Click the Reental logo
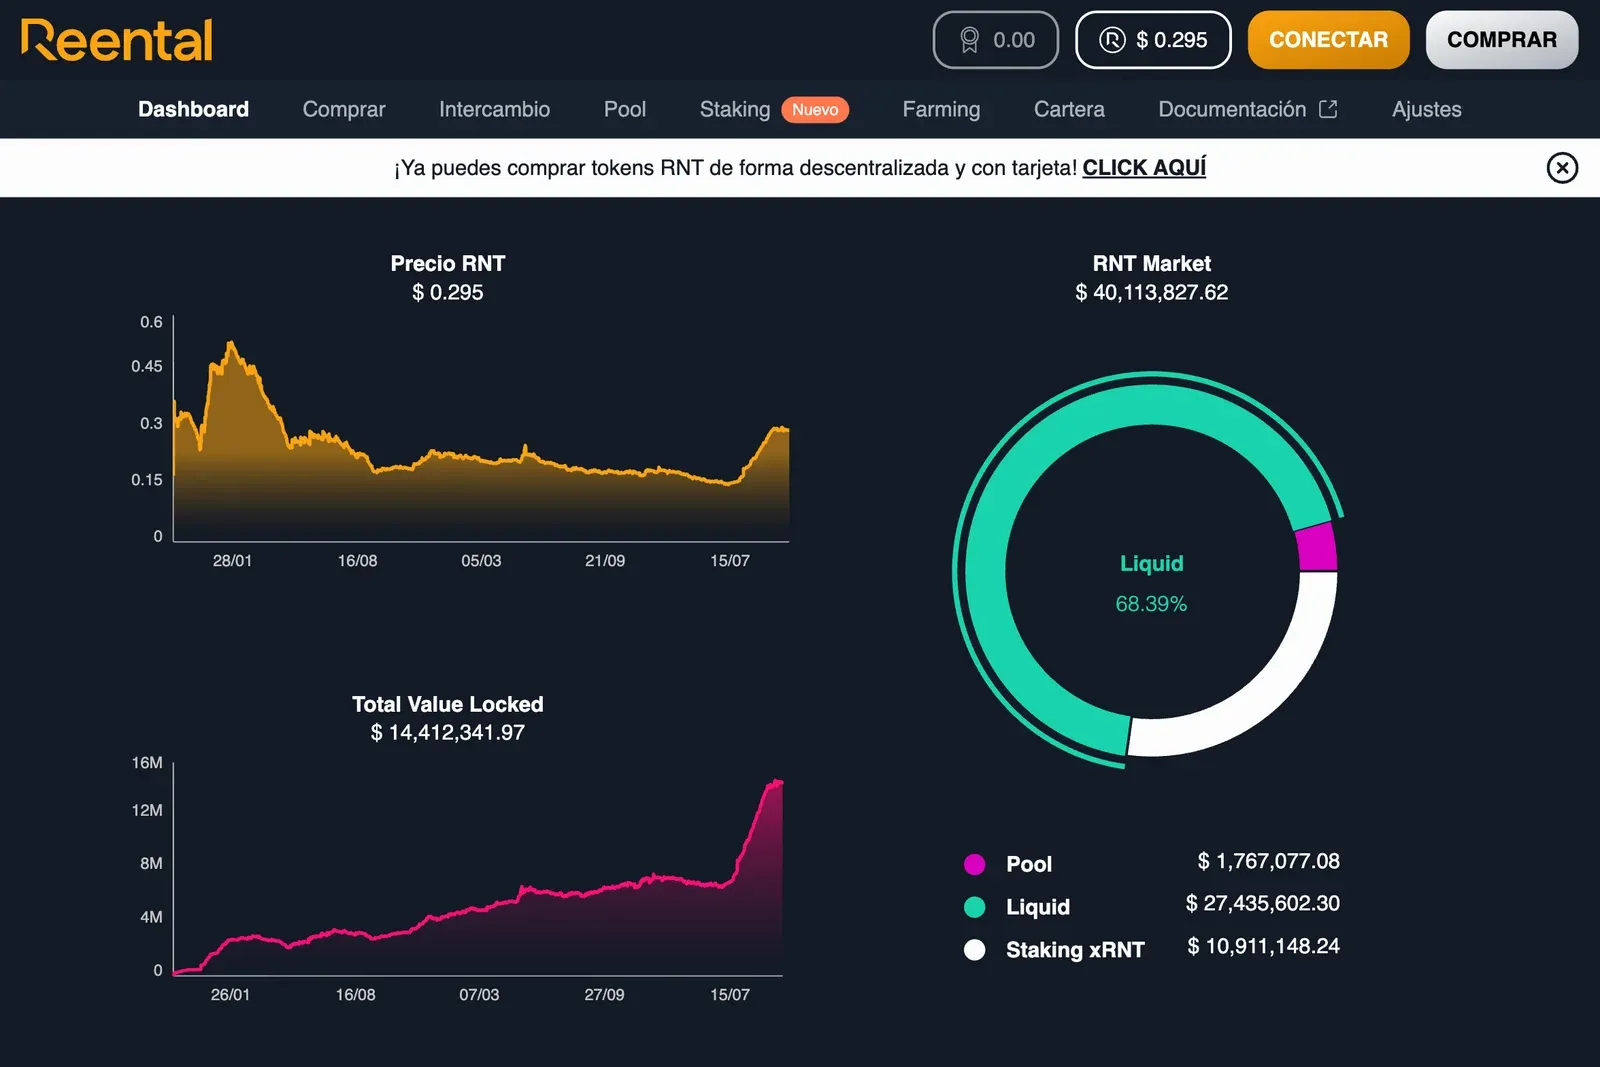 point(117,40)
